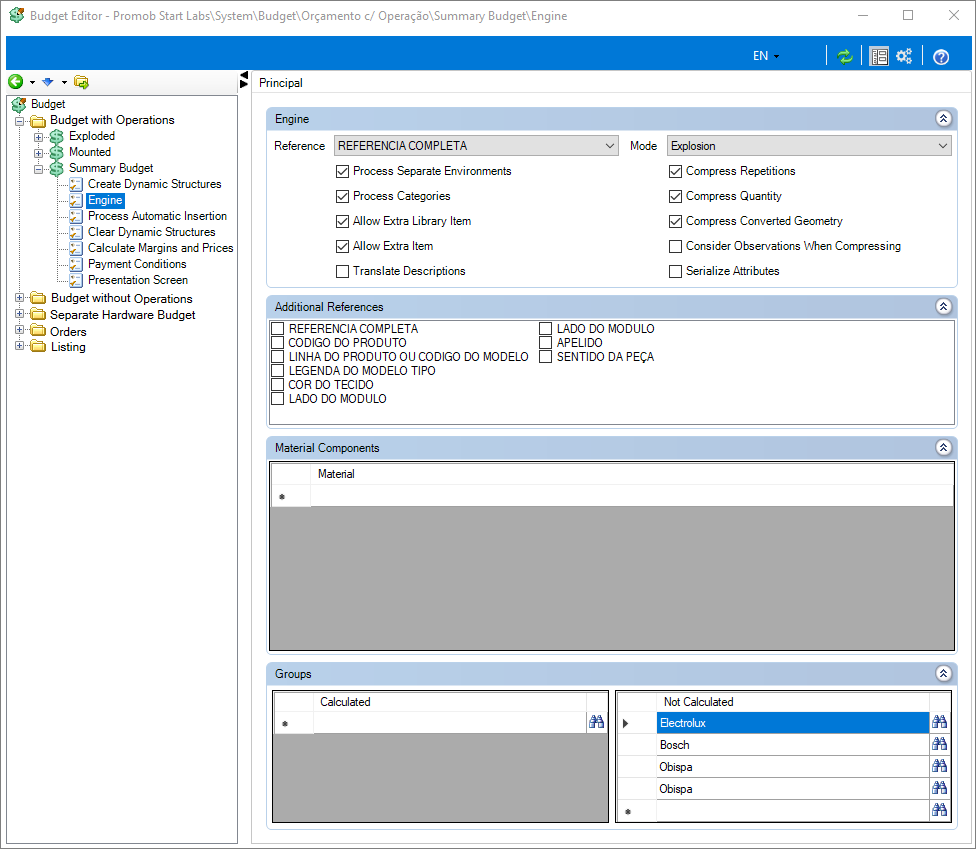This screenshot has height=849, width=976.
Task: Select the Engine tree item
Action: (x=105, y=200)
